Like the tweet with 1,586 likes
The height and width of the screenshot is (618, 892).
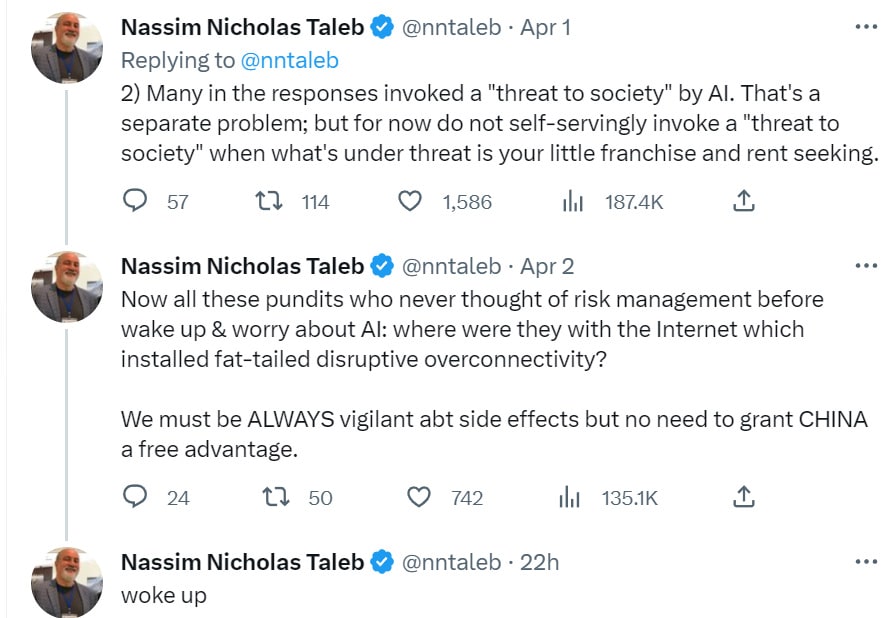[x=410, y=202]
